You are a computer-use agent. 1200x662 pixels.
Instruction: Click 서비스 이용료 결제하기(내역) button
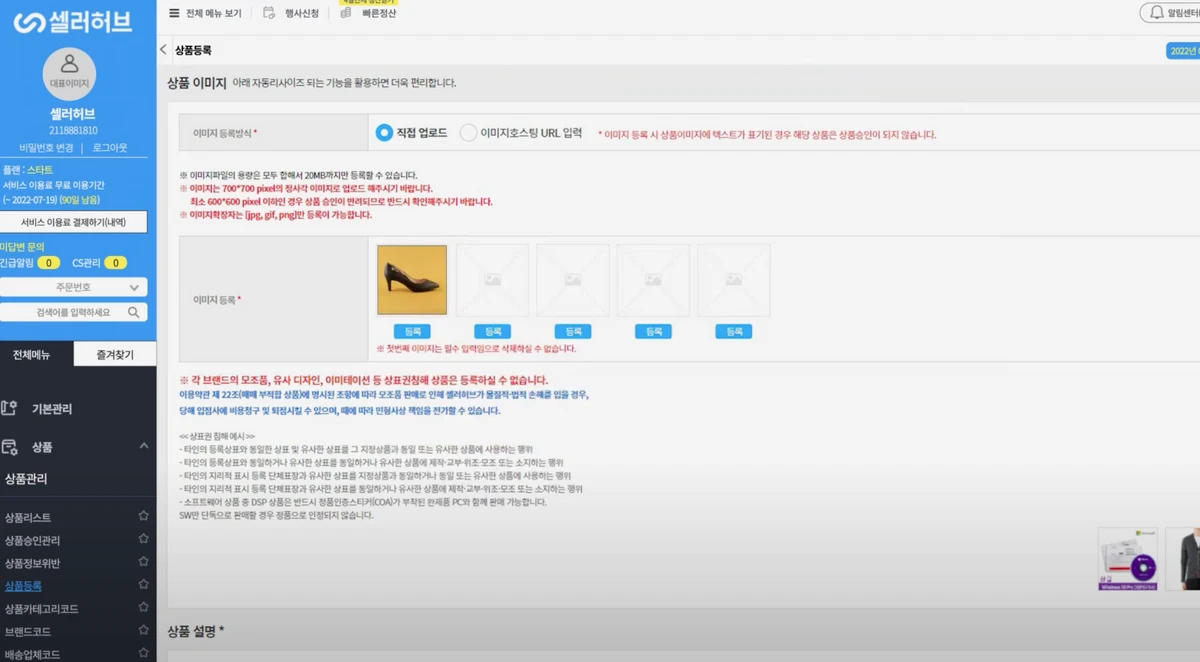[73, 222]
